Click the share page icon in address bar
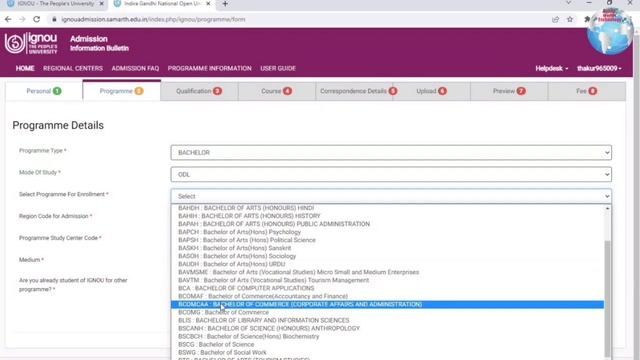The image size is (640, 360). [556, 19]
